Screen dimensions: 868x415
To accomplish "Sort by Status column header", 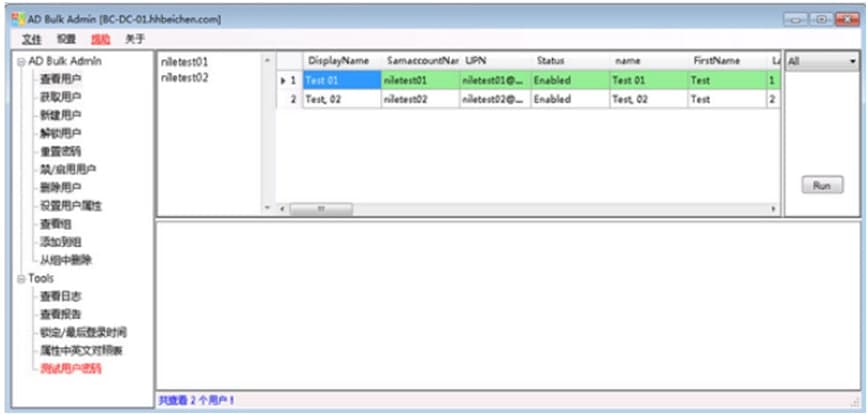I will 571,61.
